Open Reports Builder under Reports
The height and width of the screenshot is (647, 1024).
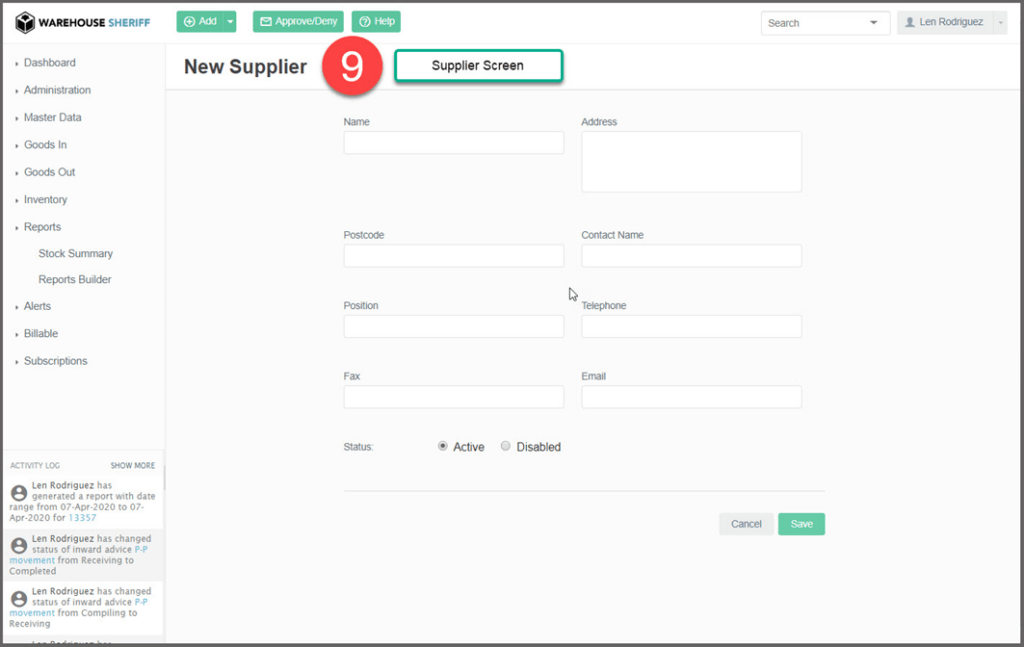coord(75,280)
